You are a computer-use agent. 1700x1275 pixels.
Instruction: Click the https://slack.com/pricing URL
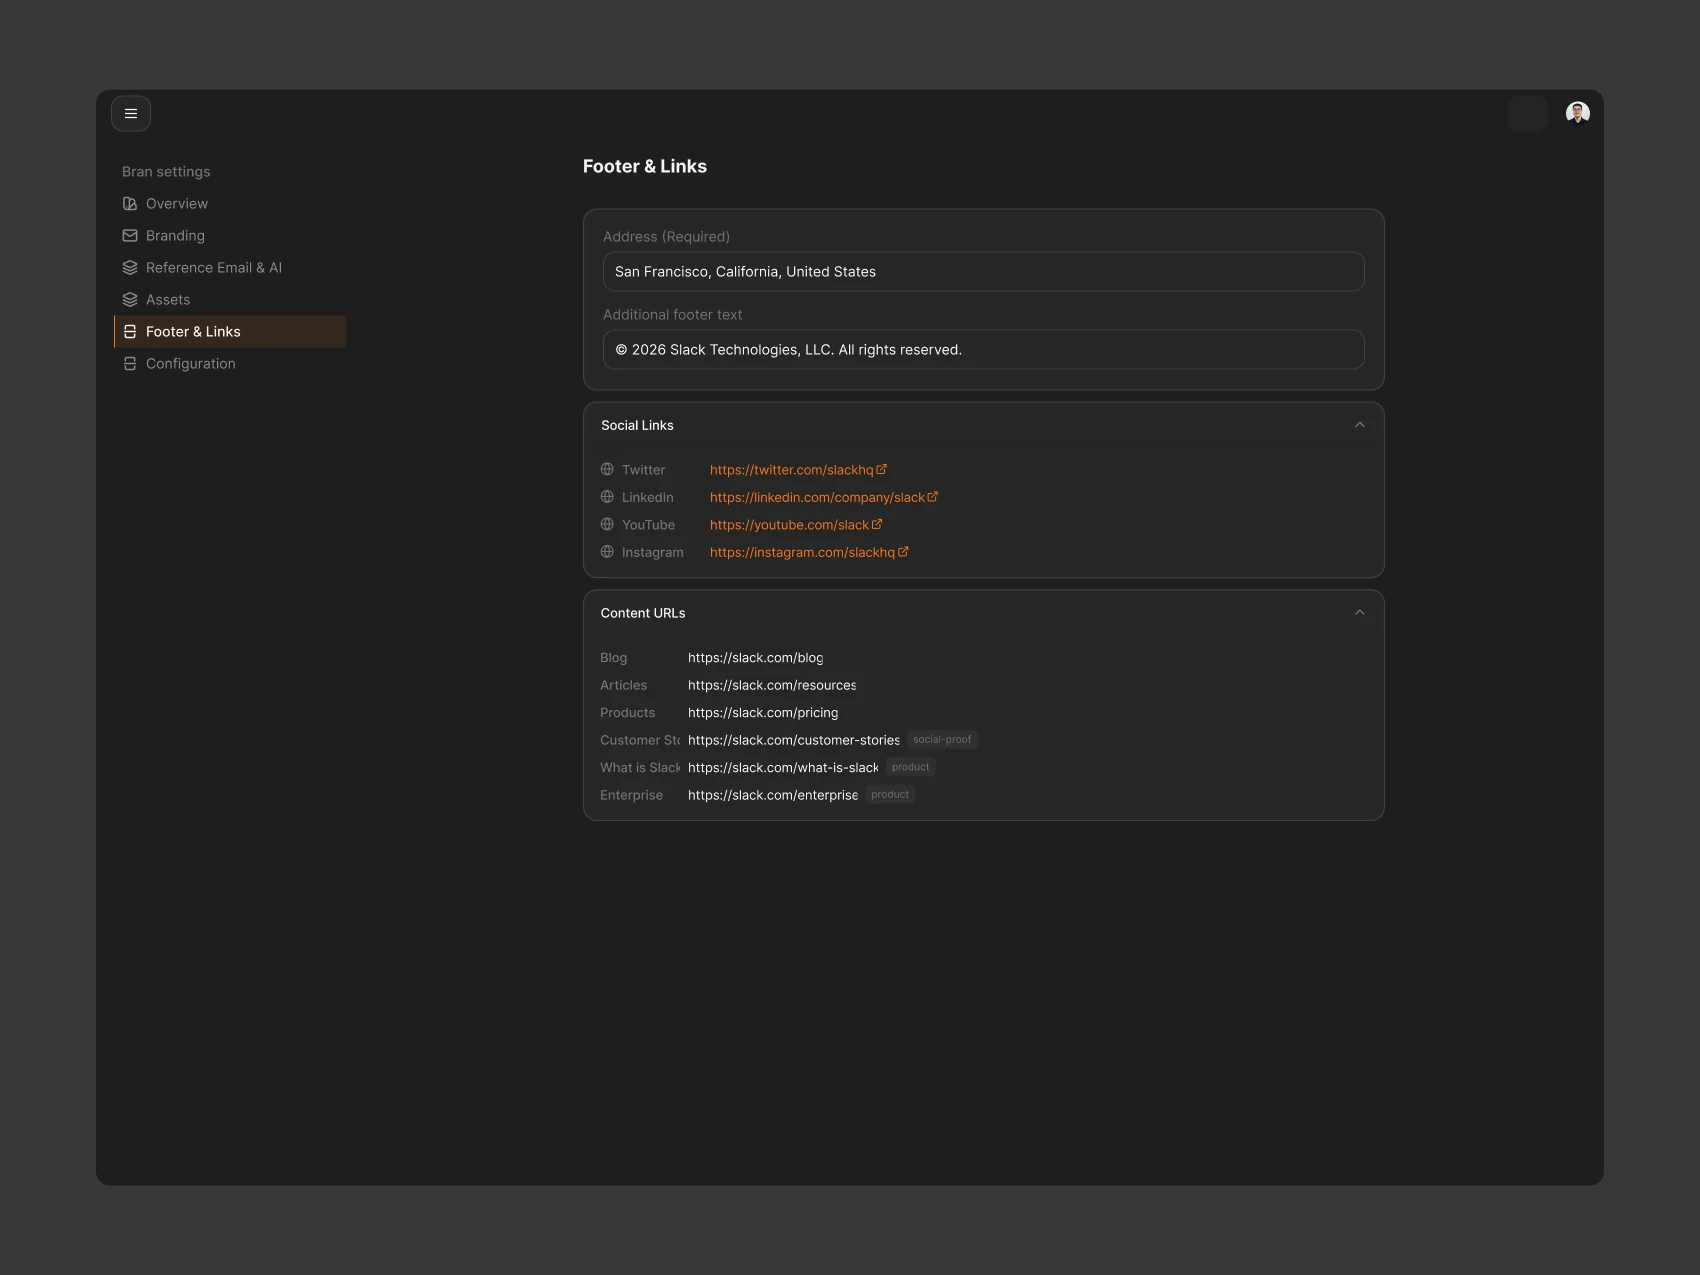click(x=763, y=713)
